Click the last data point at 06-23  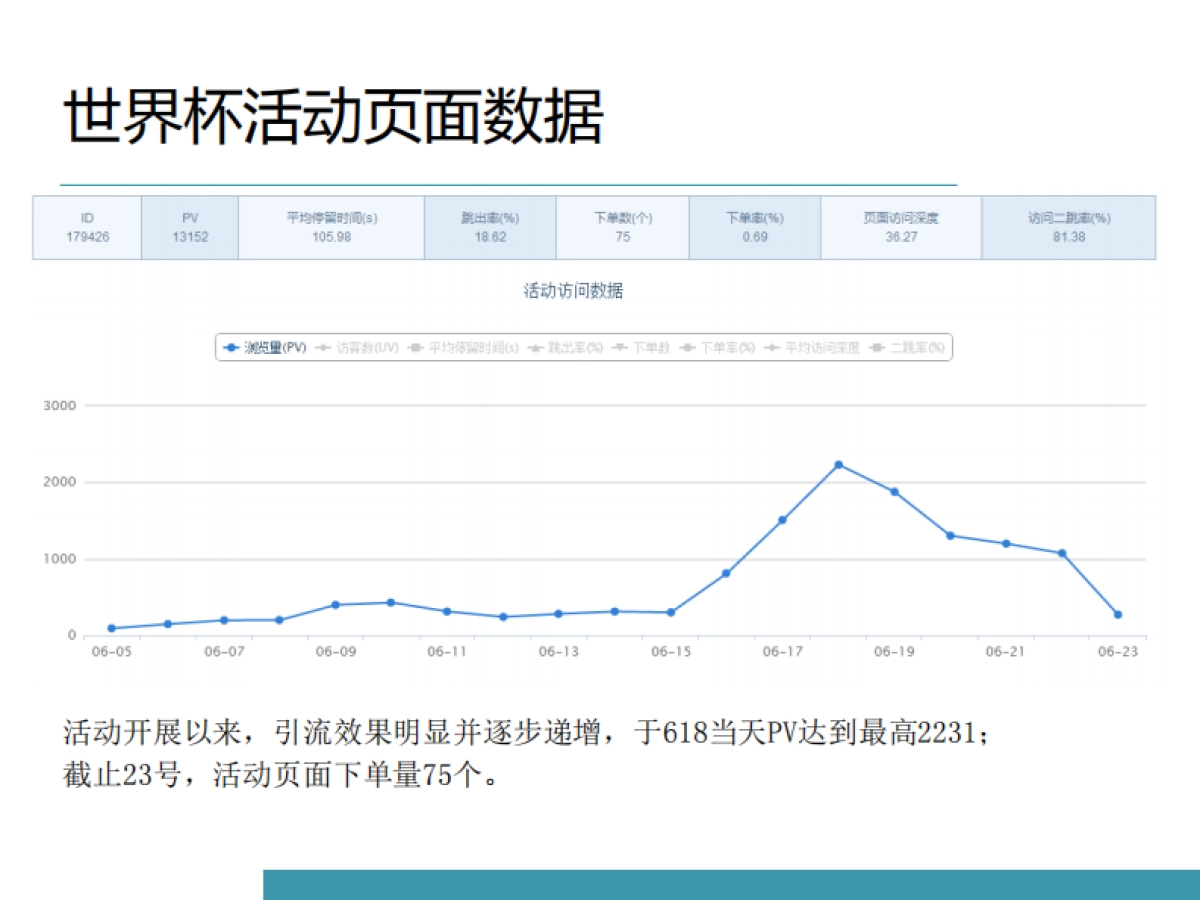pyautogui.click(x=1116, y=614)
